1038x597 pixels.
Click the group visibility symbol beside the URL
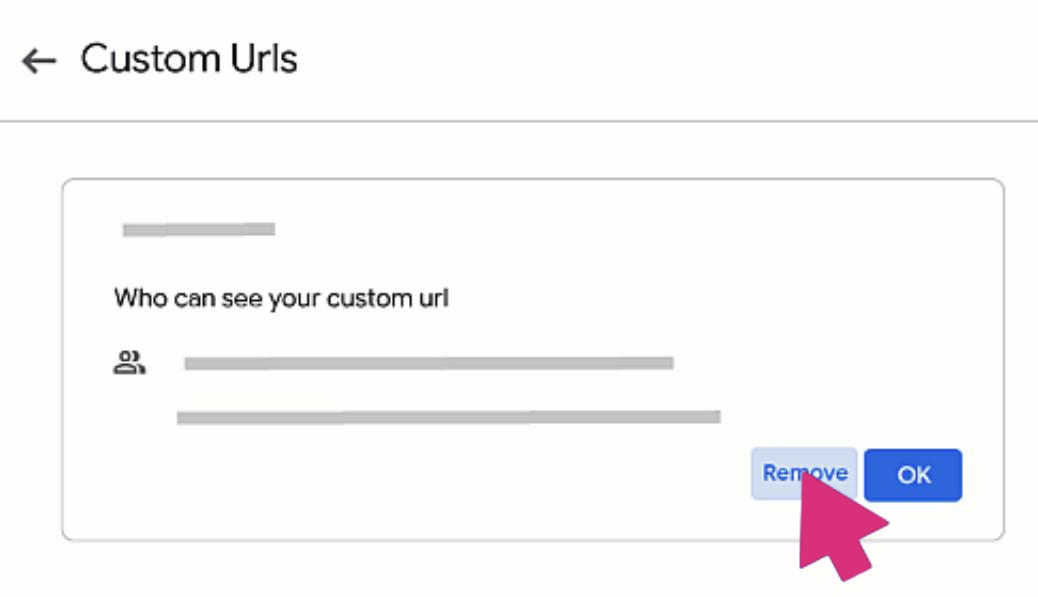click(128, 361)
